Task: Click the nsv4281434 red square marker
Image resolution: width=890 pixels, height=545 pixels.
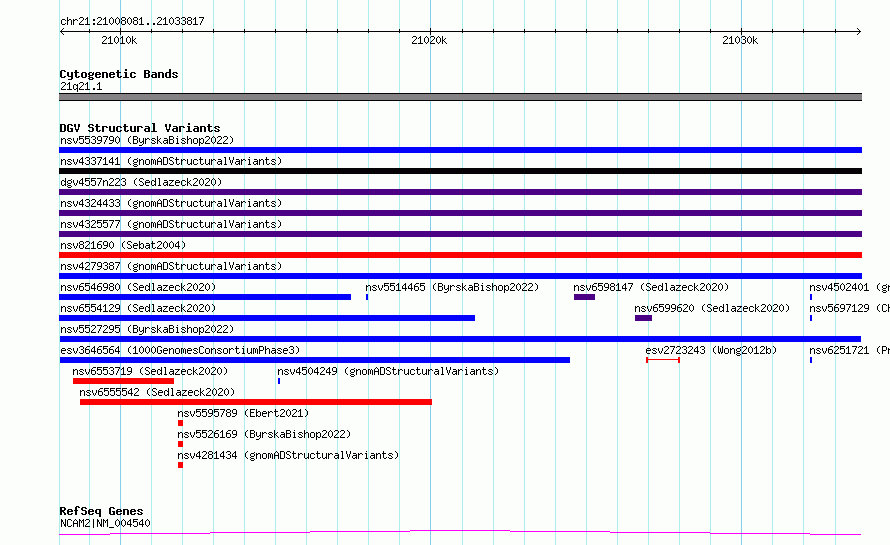Action: [x=180, y=465]
